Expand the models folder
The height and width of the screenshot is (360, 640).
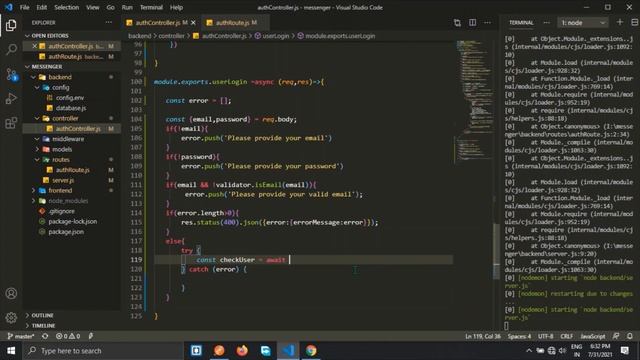pyautogui.click(x=62, y=149)
